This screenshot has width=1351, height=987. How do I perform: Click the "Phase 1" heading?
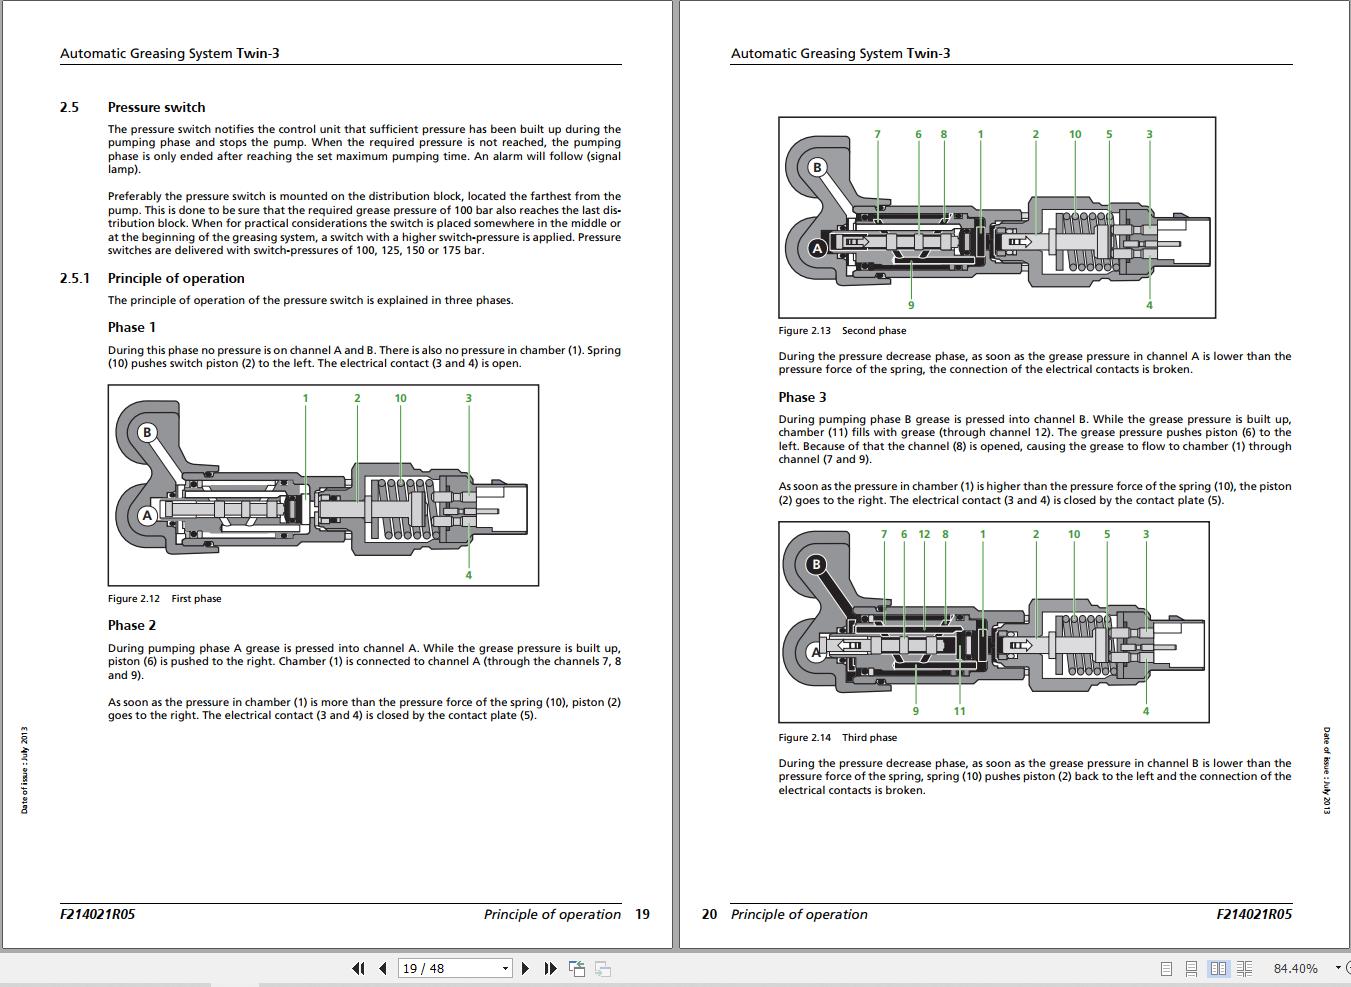[x=132, y=327]
